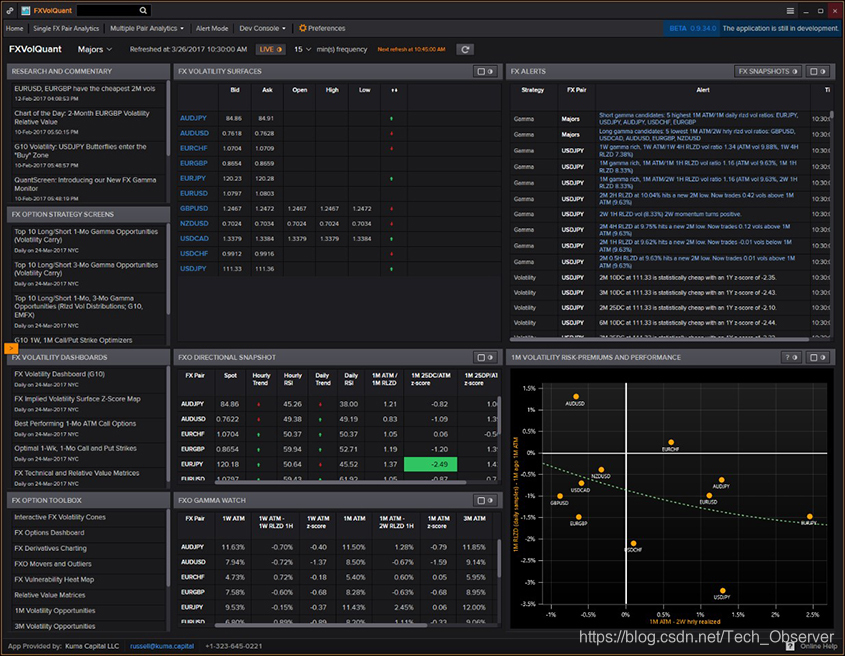This screenshot has height=656, width=845.
Task: Click the Preferences gear icon
Action: tap(302, 28)
